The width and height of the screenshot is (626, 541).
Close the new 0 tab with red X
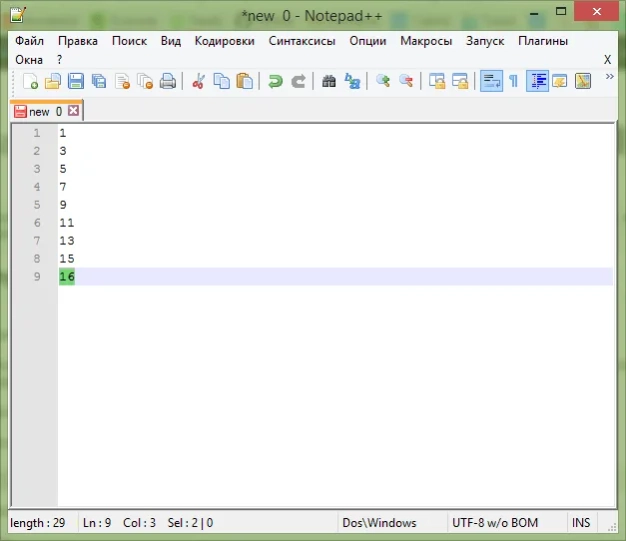click(73, 111)
